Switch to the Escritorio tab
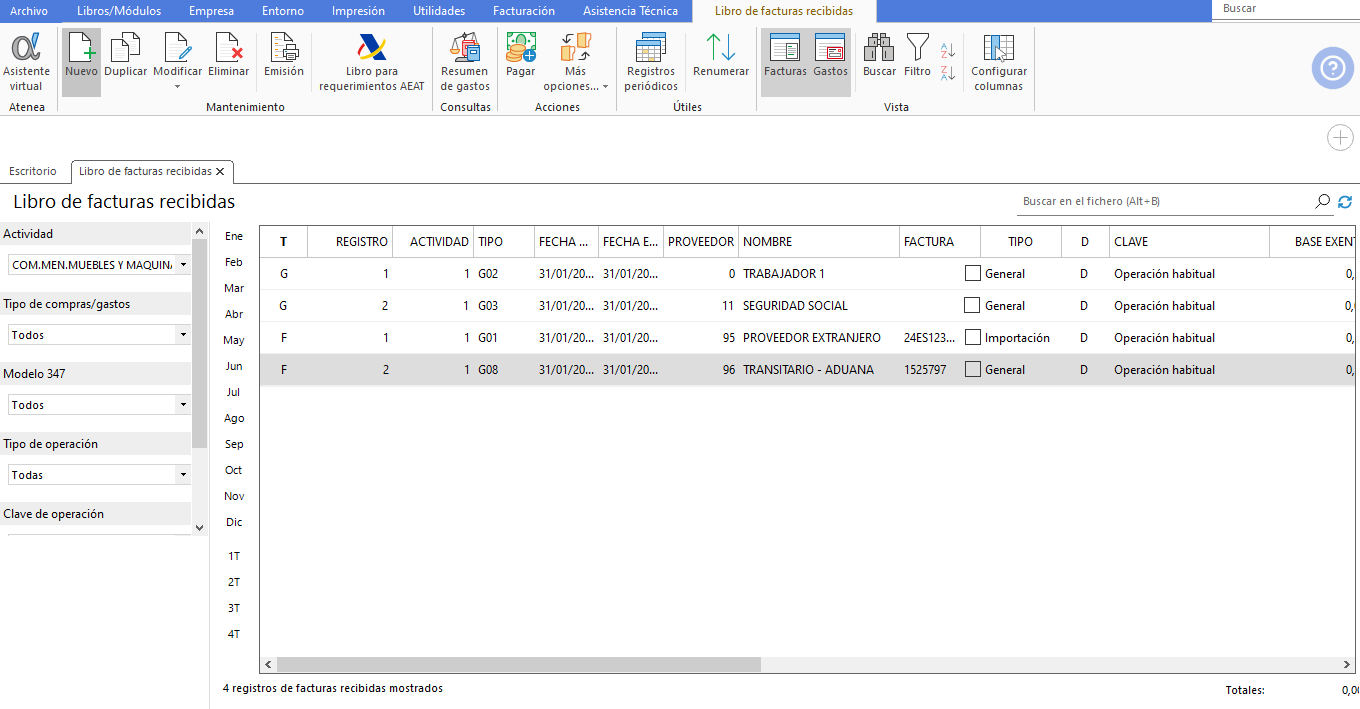Viewport: 1360px width, 709px height. [x=33, y=171]
